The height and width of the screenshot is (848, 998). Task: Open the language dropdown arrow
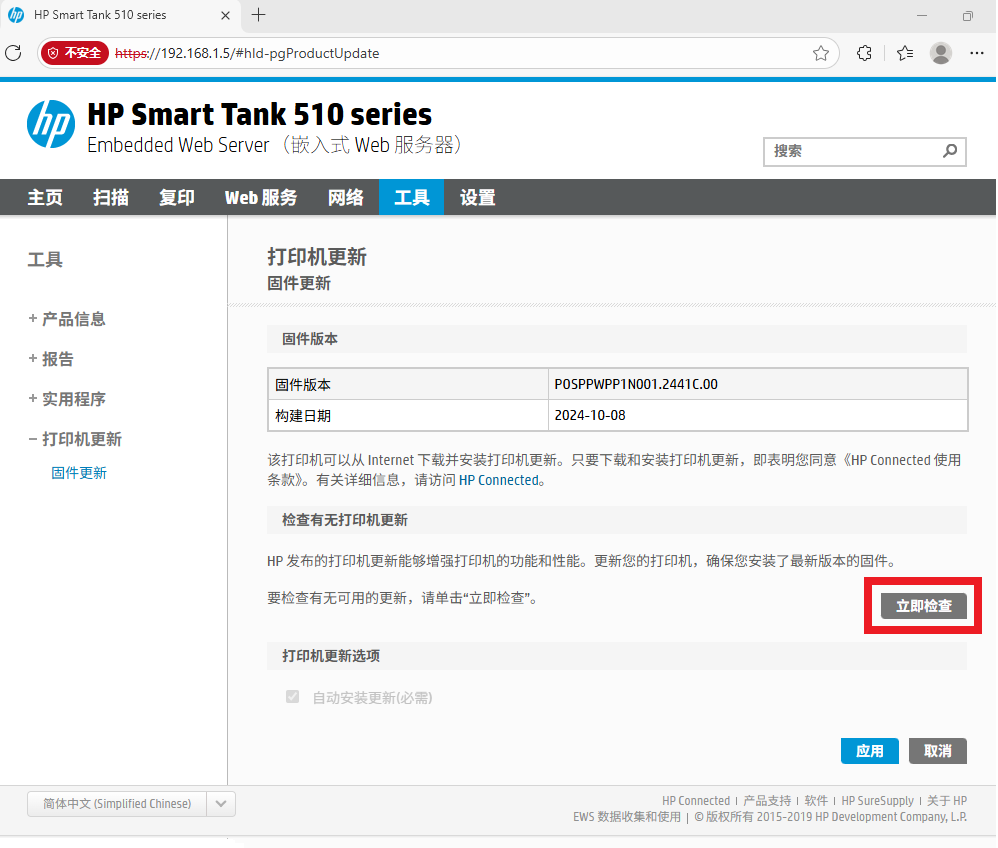[x=221, y=804]
